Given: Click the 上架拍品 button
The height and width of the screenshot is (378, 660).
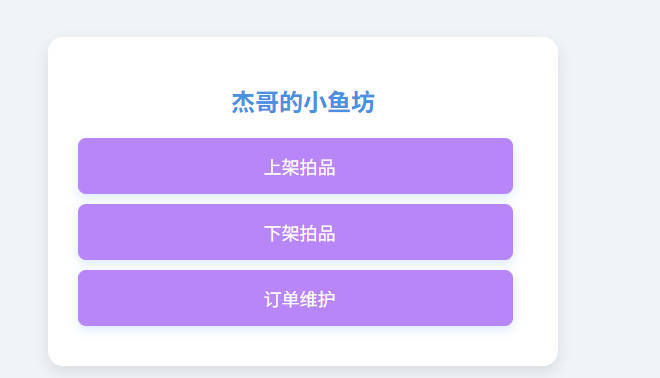Looking at the screenshot, I should point(295,166).
